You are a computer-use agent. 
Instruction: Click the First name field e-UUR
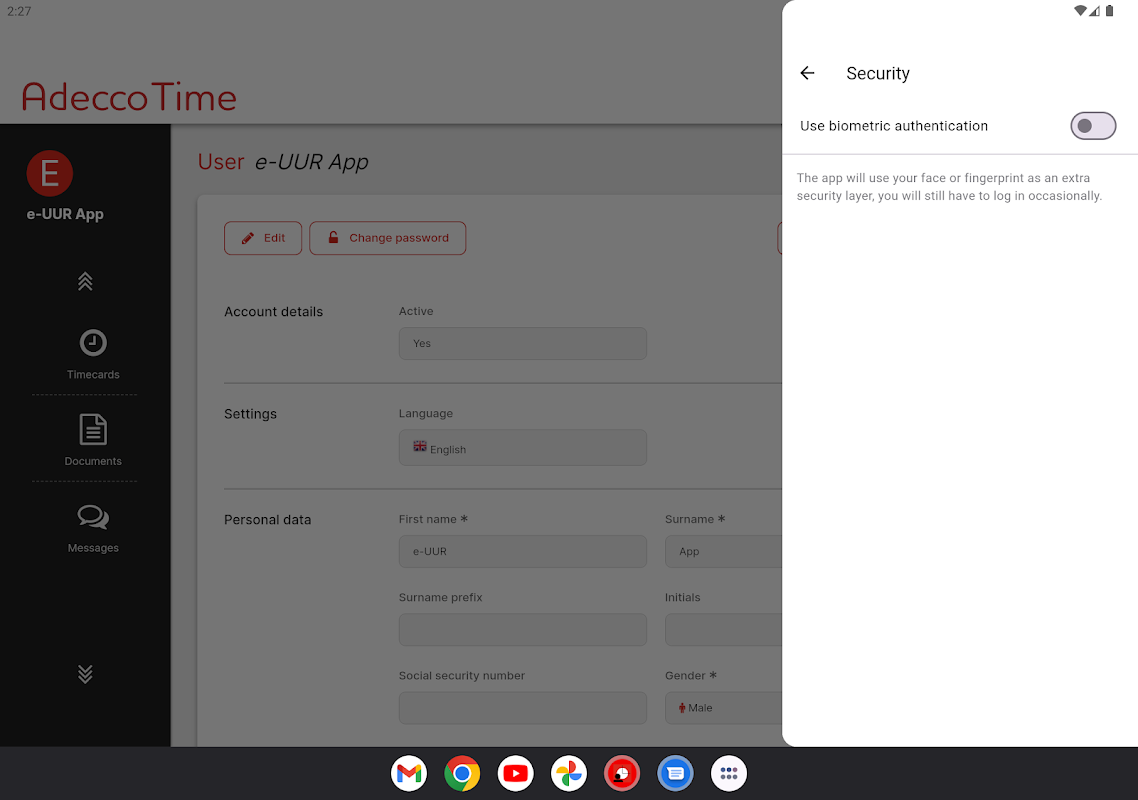523,552
